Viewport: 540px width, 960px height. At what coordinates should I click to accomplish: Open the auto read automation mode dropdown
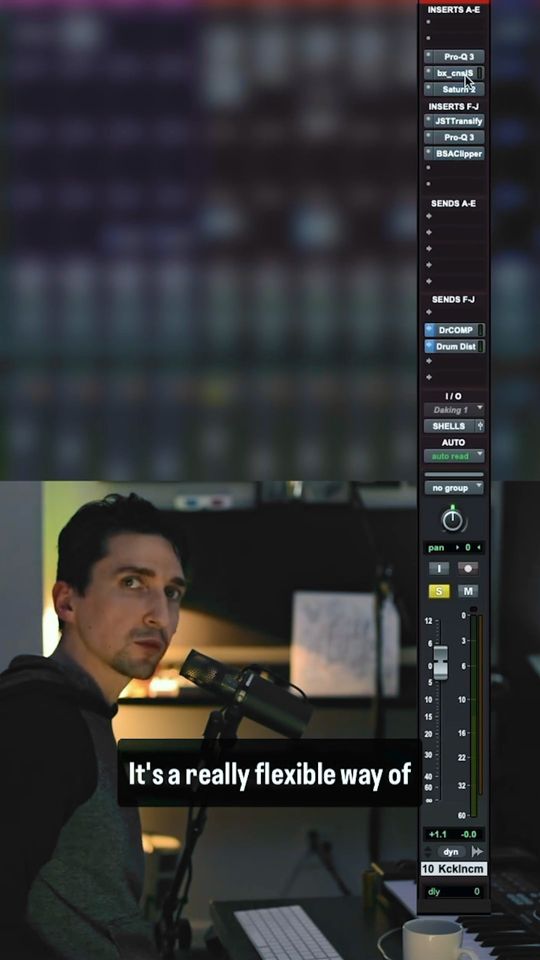(454, 456)
